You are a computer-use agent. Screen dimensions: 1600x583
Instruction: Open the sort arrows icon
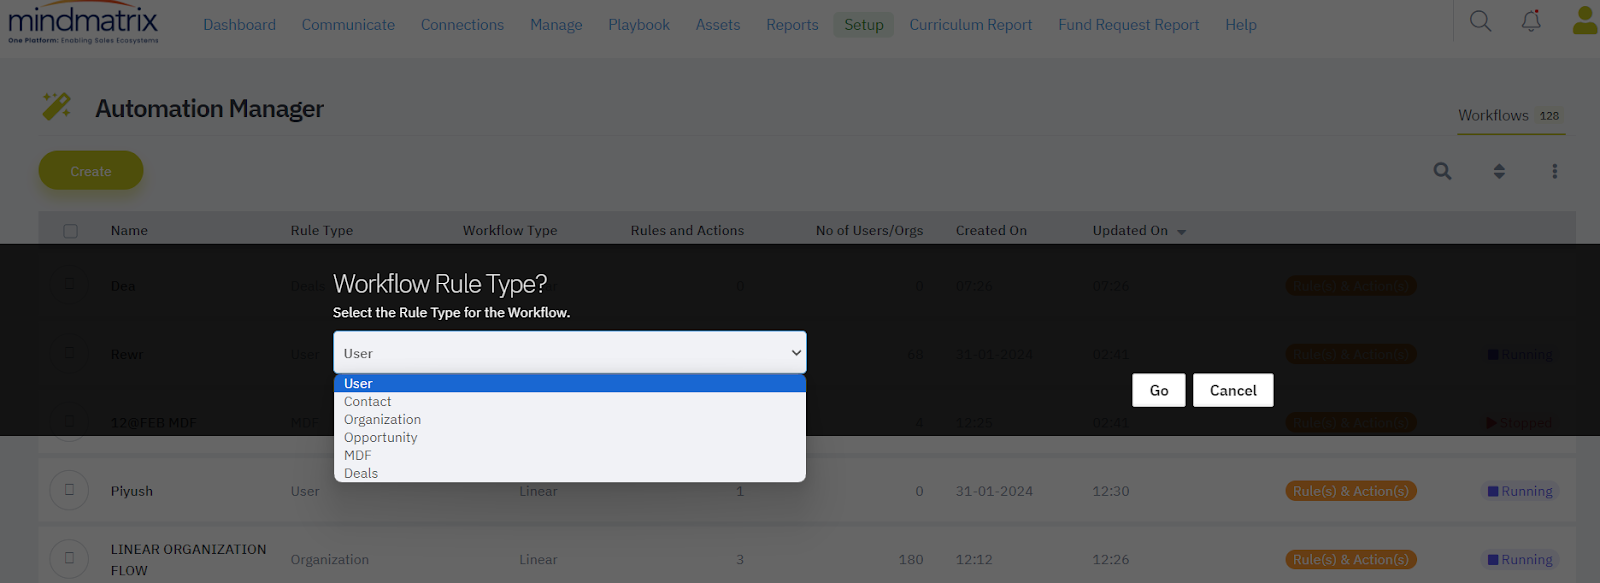tap(1499, 171)
